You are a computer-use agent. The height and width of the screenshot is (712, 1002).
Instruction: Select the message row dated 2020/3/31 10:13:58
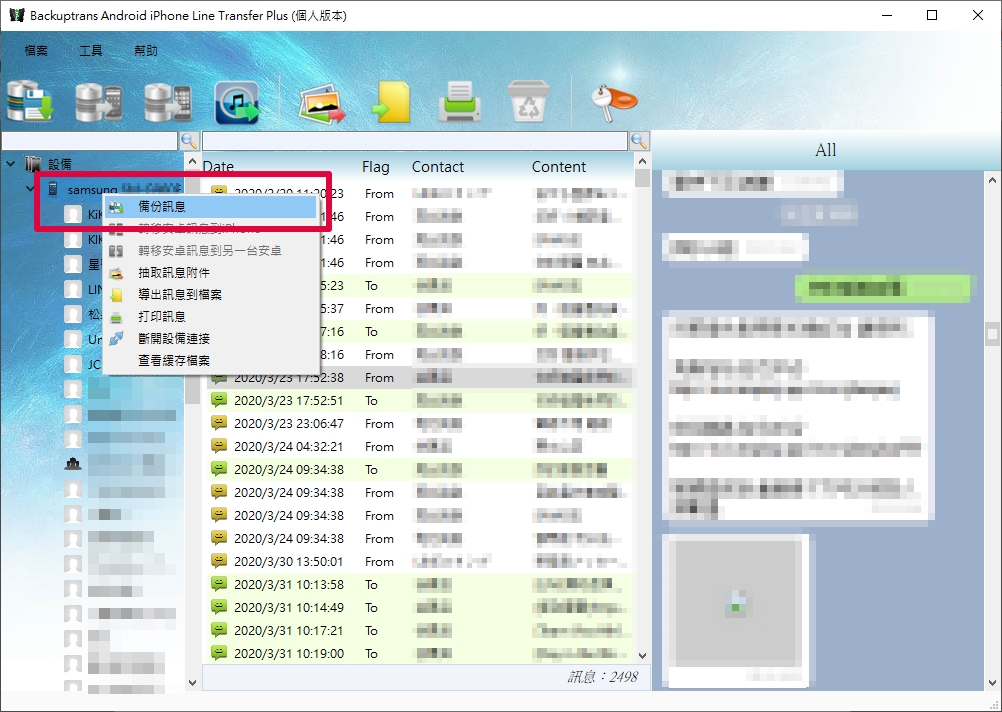(419, 584)
